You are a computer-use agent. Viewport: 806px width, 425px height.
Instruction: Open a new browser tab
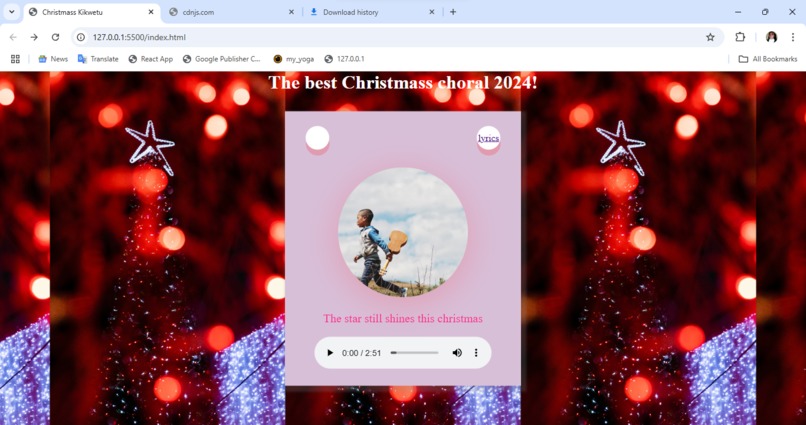coord(453,12)
